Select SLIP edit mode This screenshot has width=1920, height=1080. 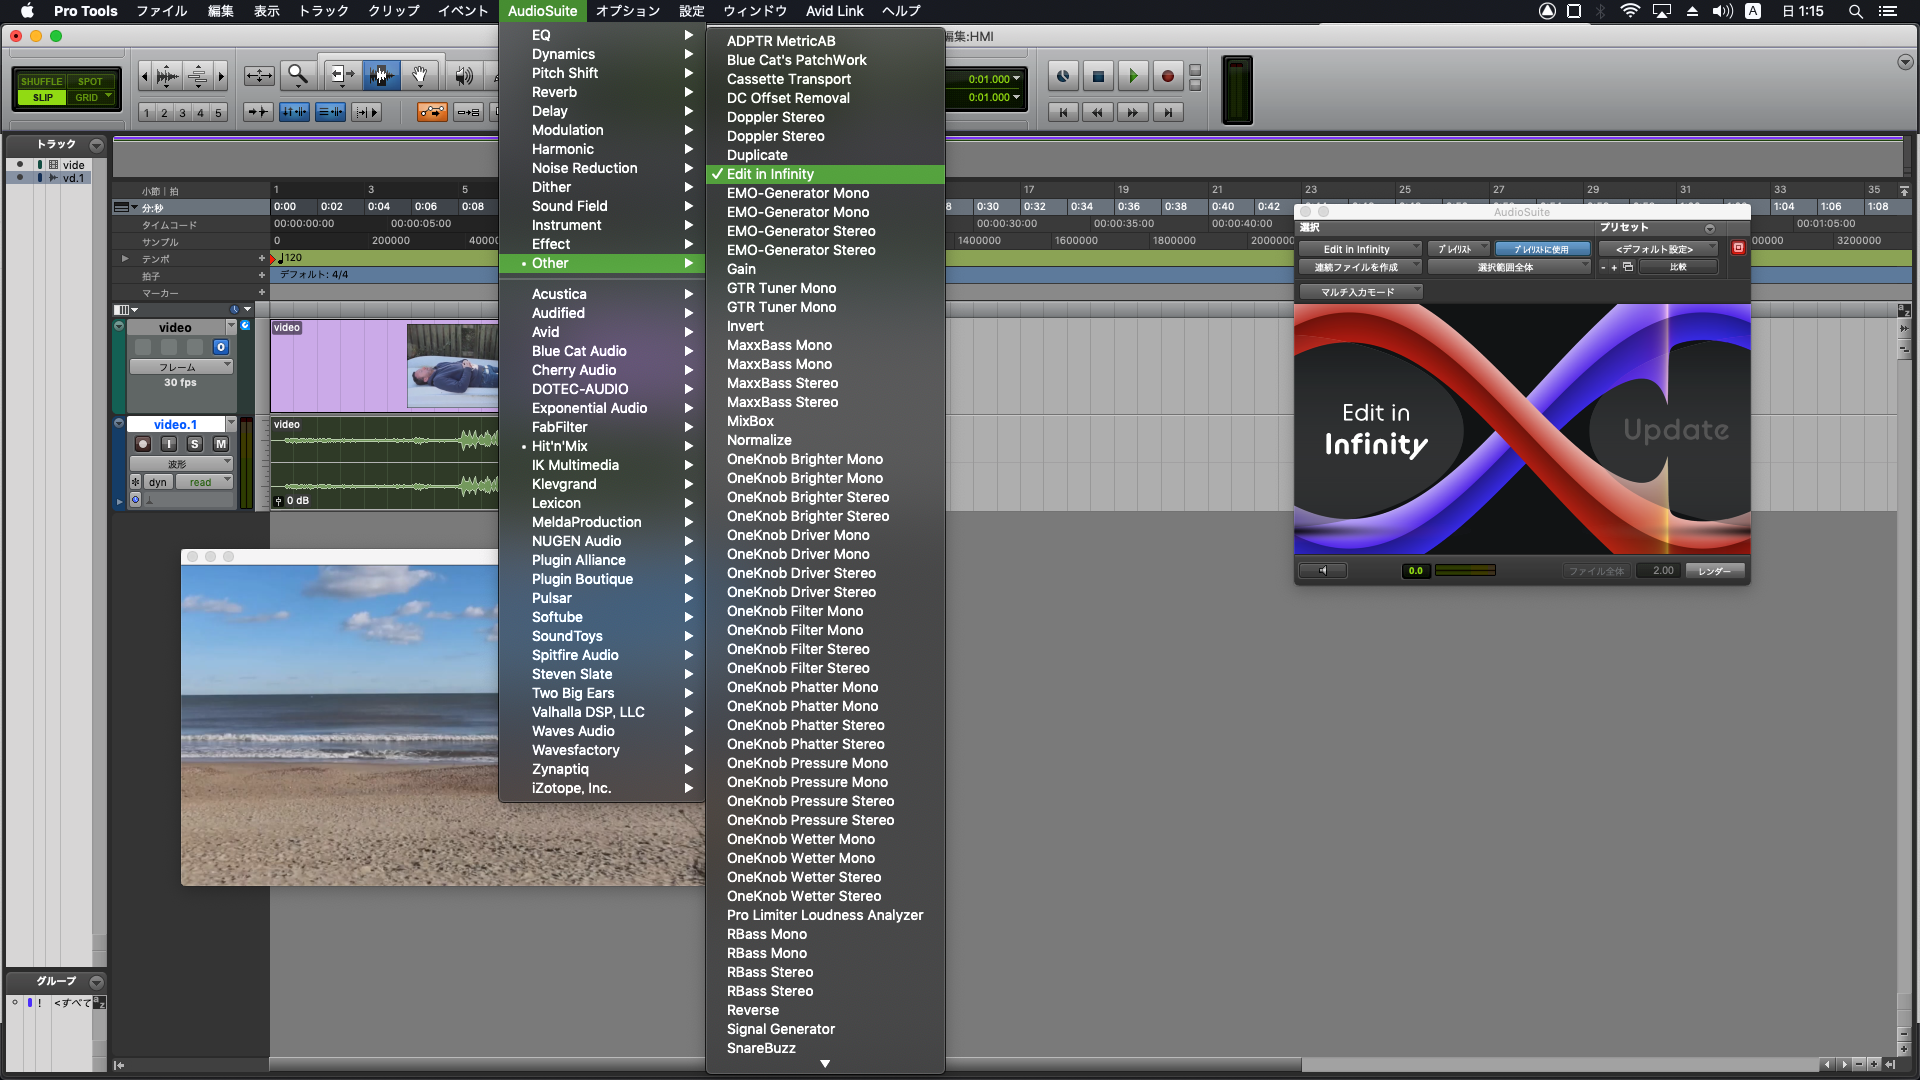(x=42, y=98)
